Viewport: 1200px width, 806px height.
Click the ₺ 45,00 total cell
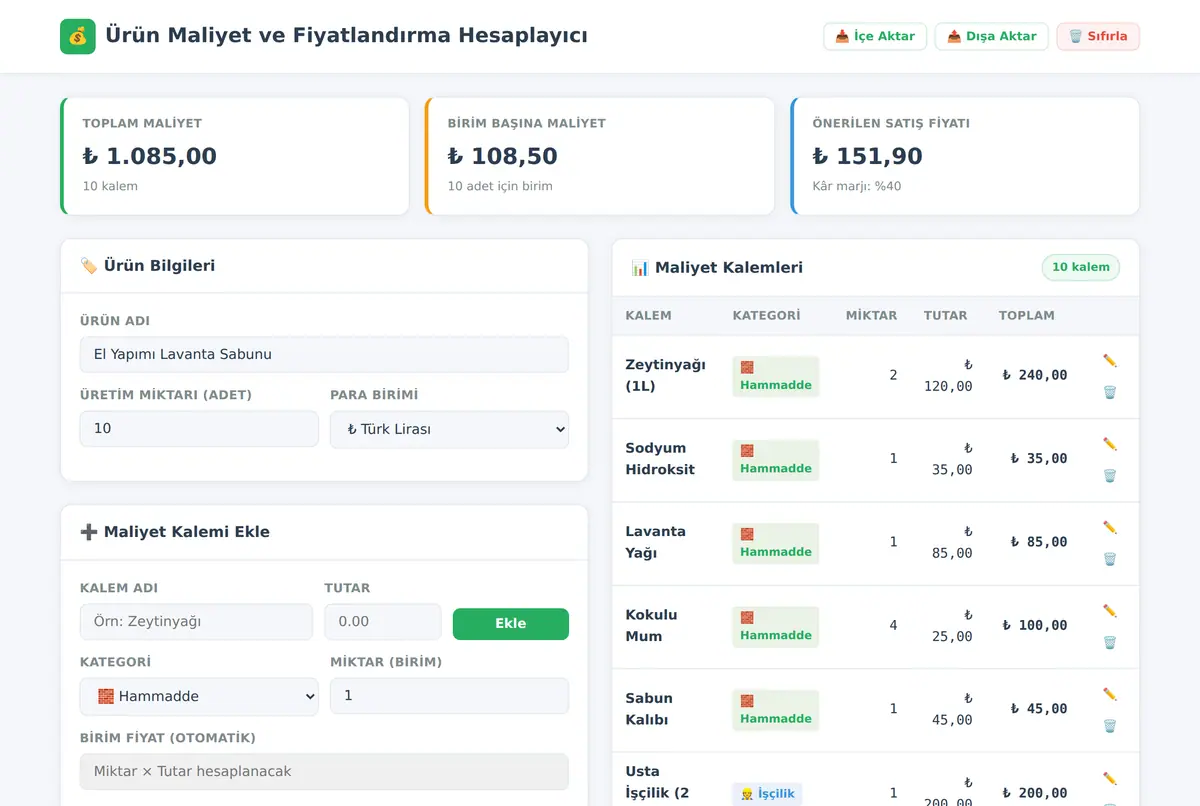coord(1039,709)
